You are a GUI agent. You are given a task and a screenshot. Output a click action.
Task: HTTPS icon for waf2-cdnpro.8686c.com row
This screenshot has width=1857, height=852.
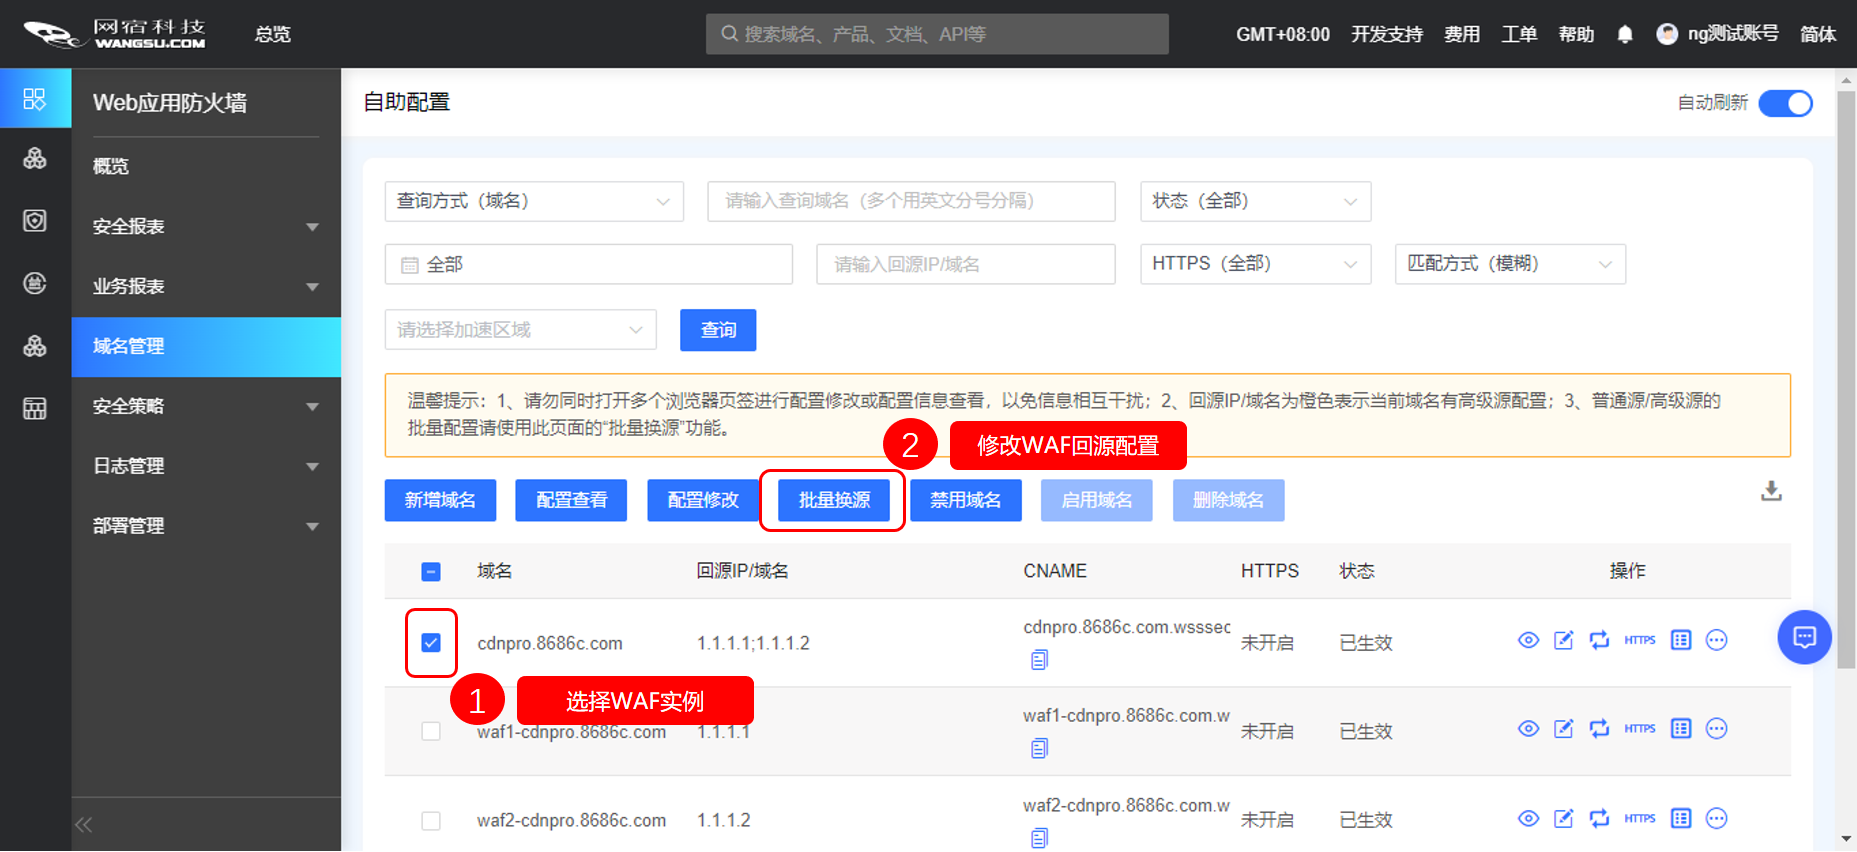1640,818
